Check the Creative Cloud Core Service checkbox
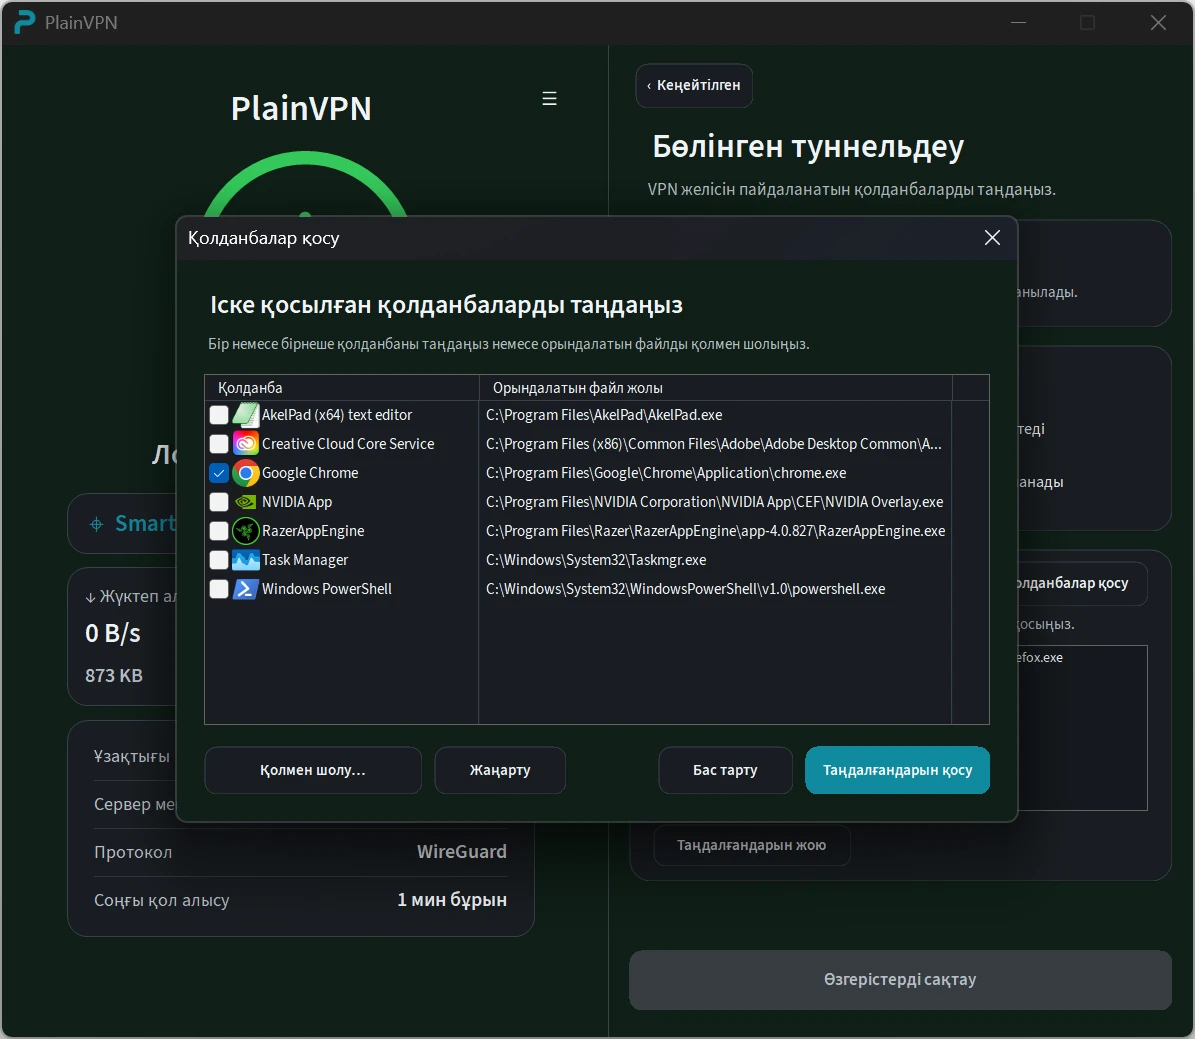 coord(219,444)
